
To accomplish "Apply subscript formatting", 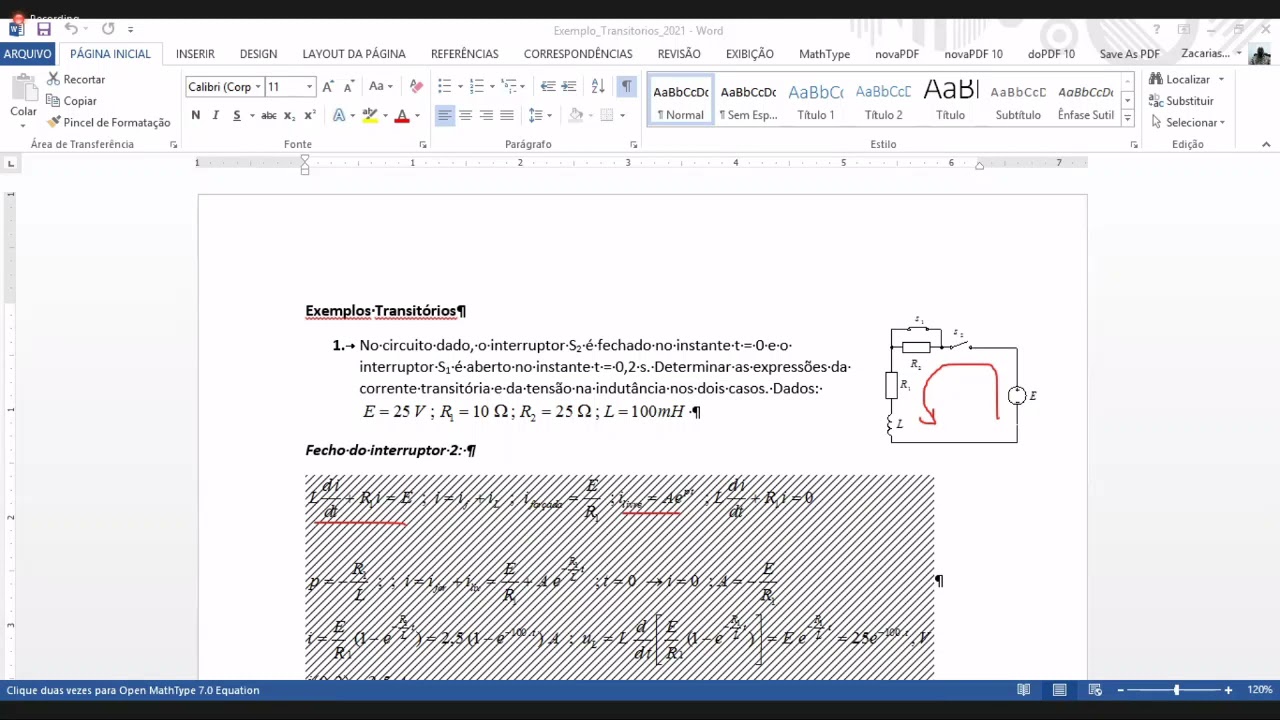I will 289,116.
